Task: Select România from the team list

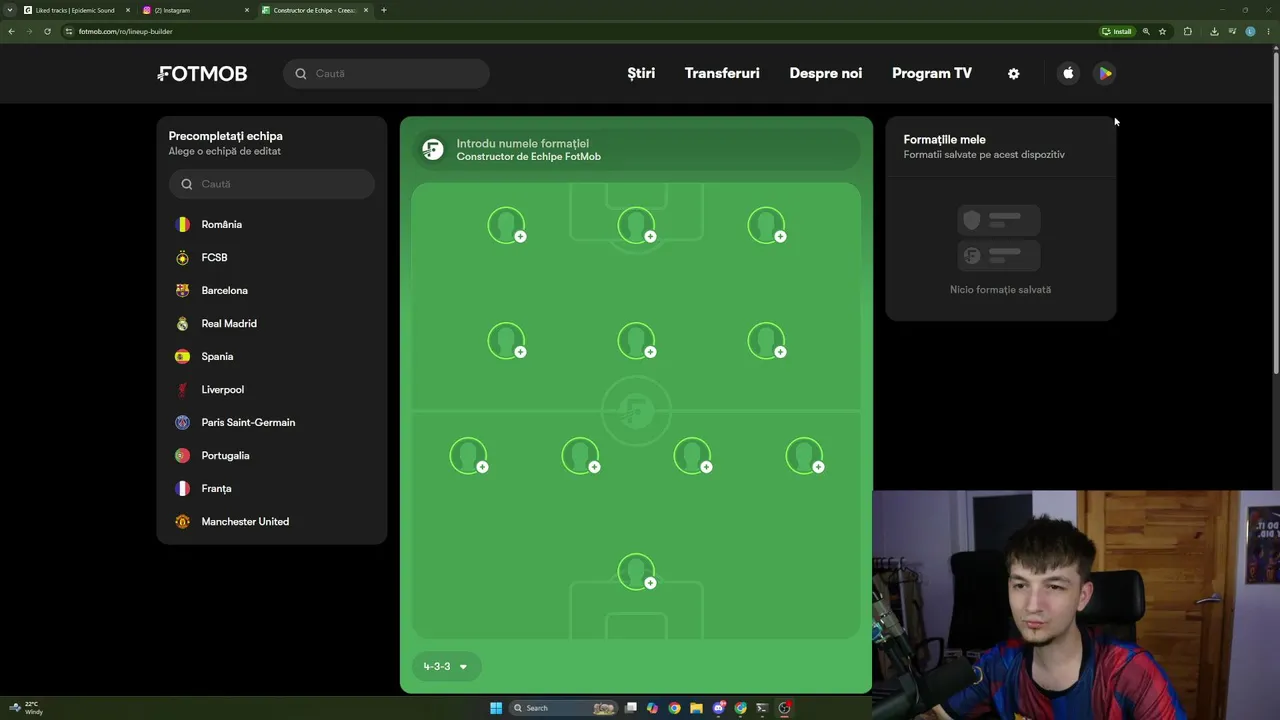Action: (272, 225)
